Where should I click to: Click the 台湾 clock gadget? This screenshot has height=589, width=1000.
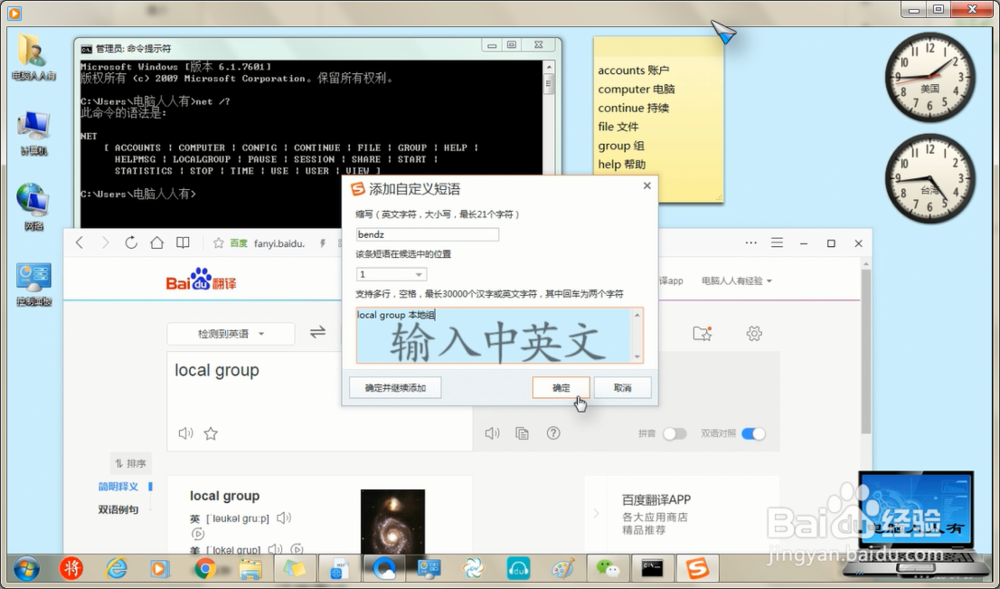tap(930, 179)
